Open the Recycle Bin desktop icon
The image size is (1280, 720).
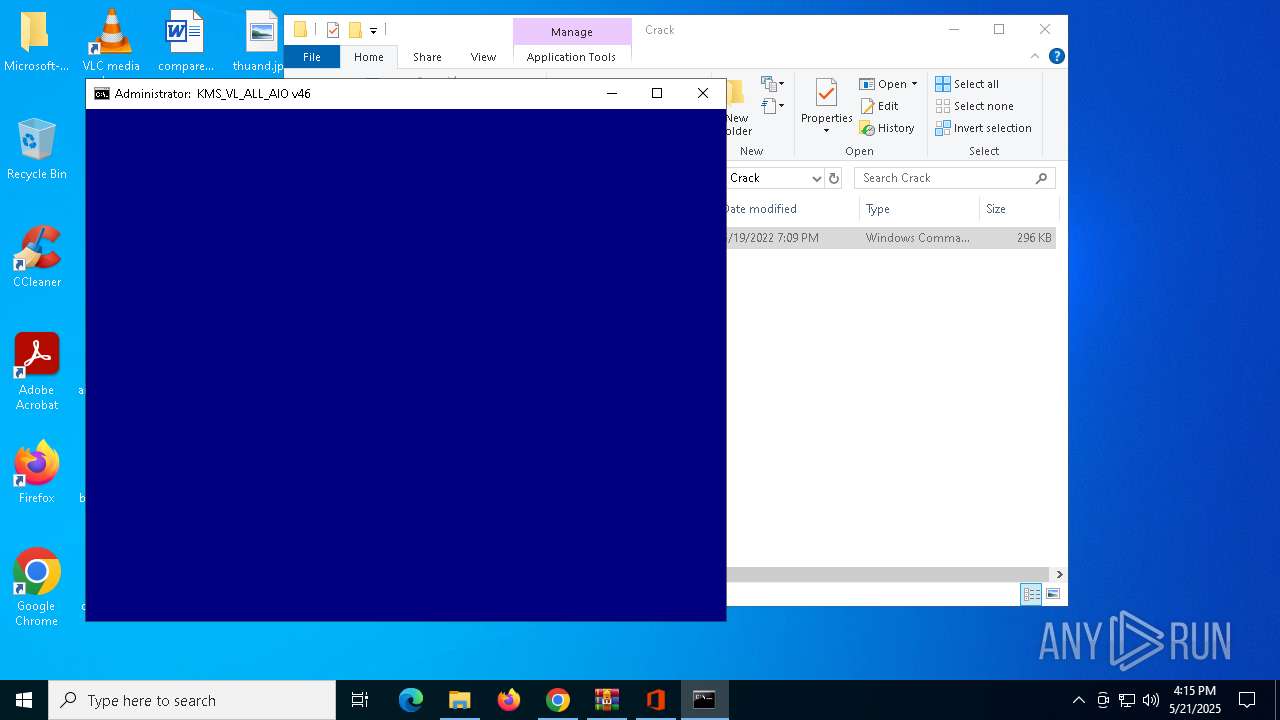click(36, 148)
